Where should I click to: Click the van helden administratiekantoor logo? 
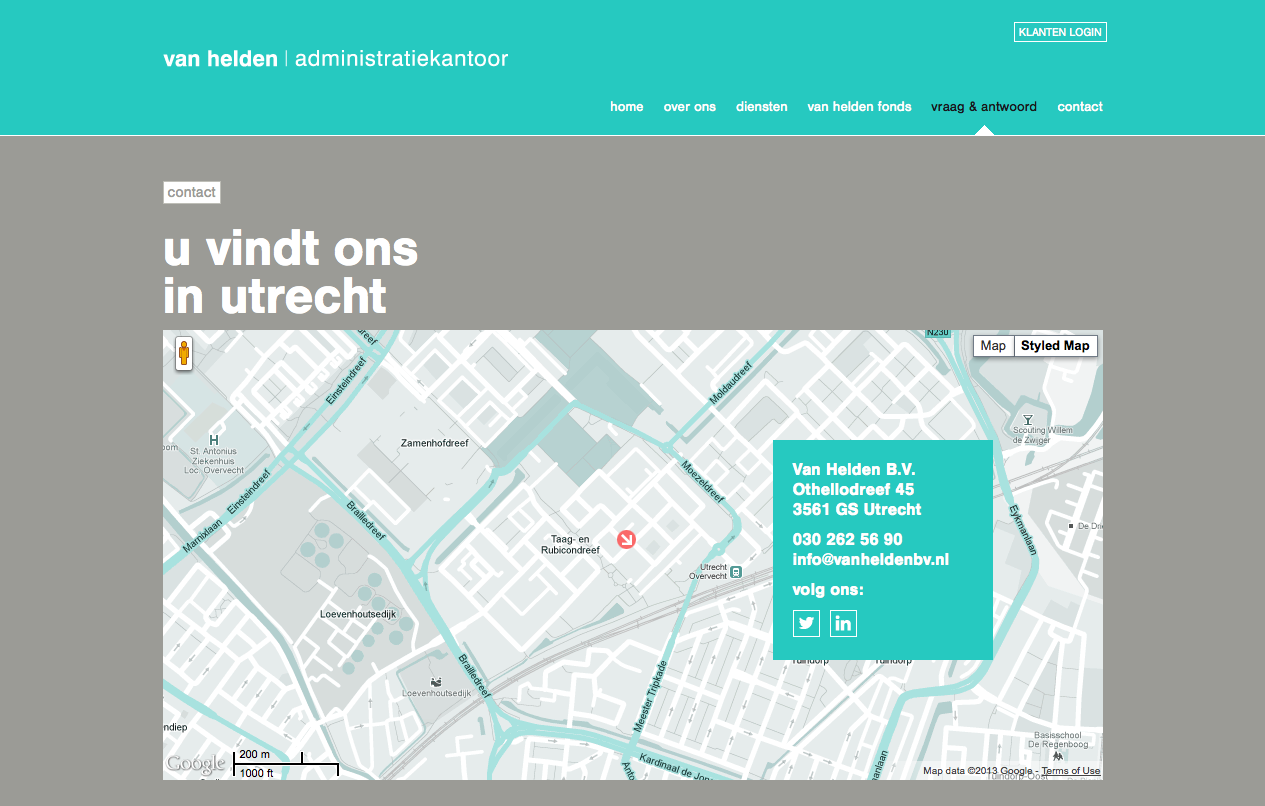click(x=336, y=59)
